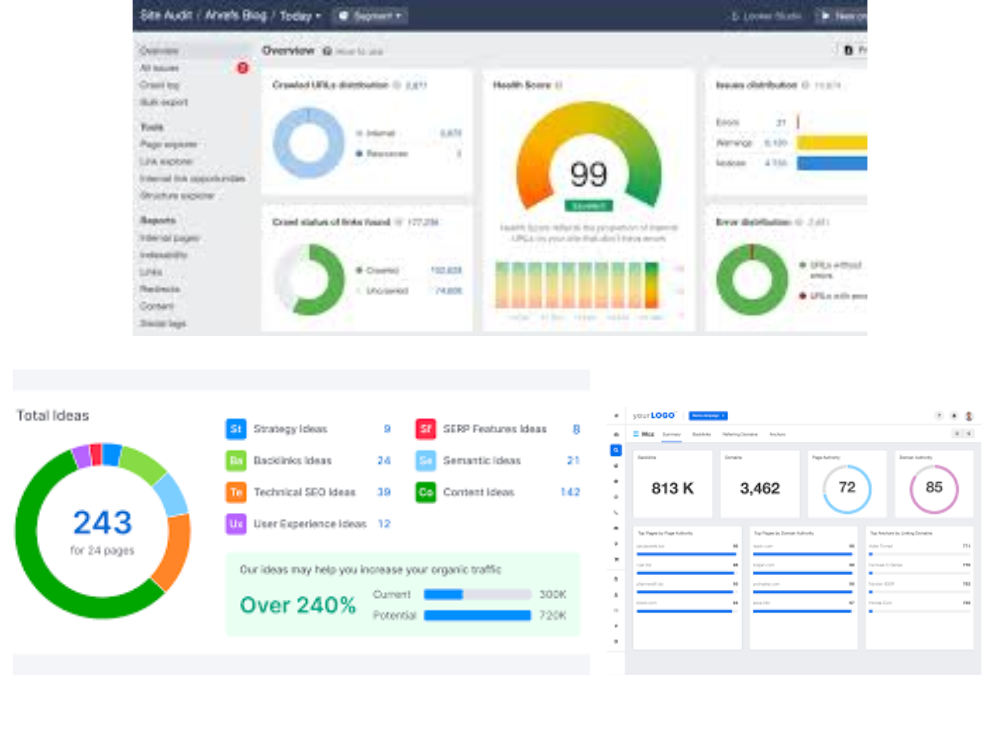The height and width of the screenshot is (750, 1000).
Task: Open the Today date dropdown in Site Audit
Action: (x=300, y=16)
